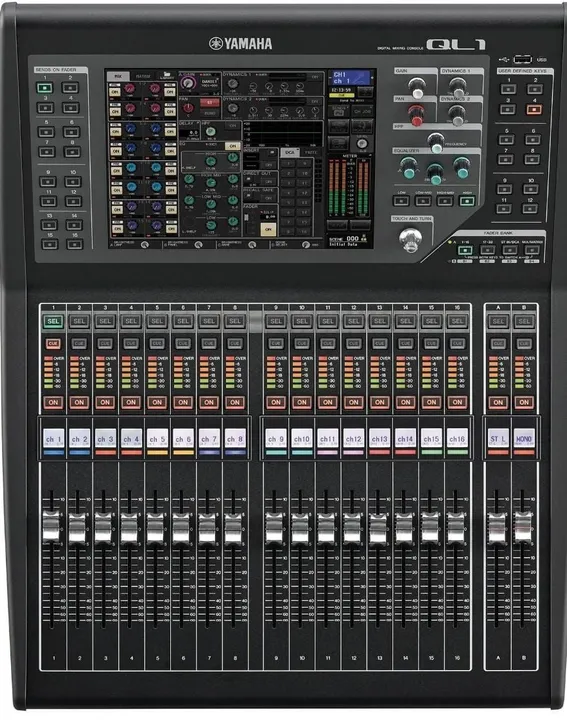Select Sends On Fader key 2

(x=70, y=88)
